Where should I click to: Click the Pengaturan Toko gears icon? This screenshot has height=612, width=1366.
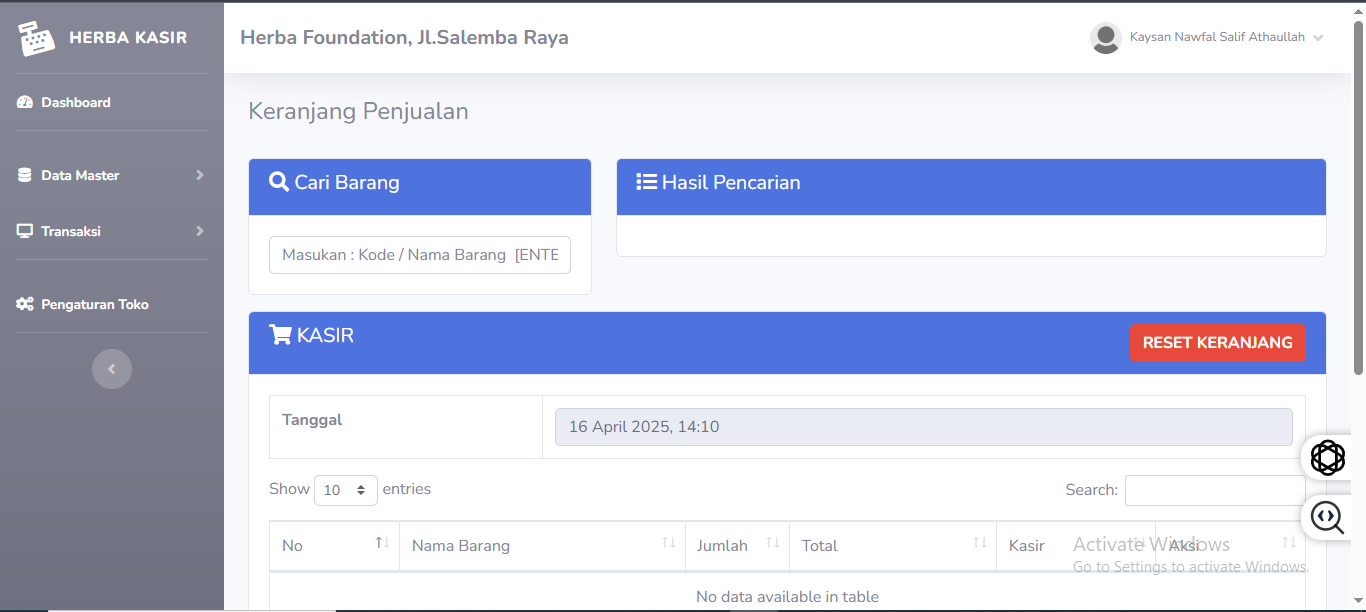(25, 304)
